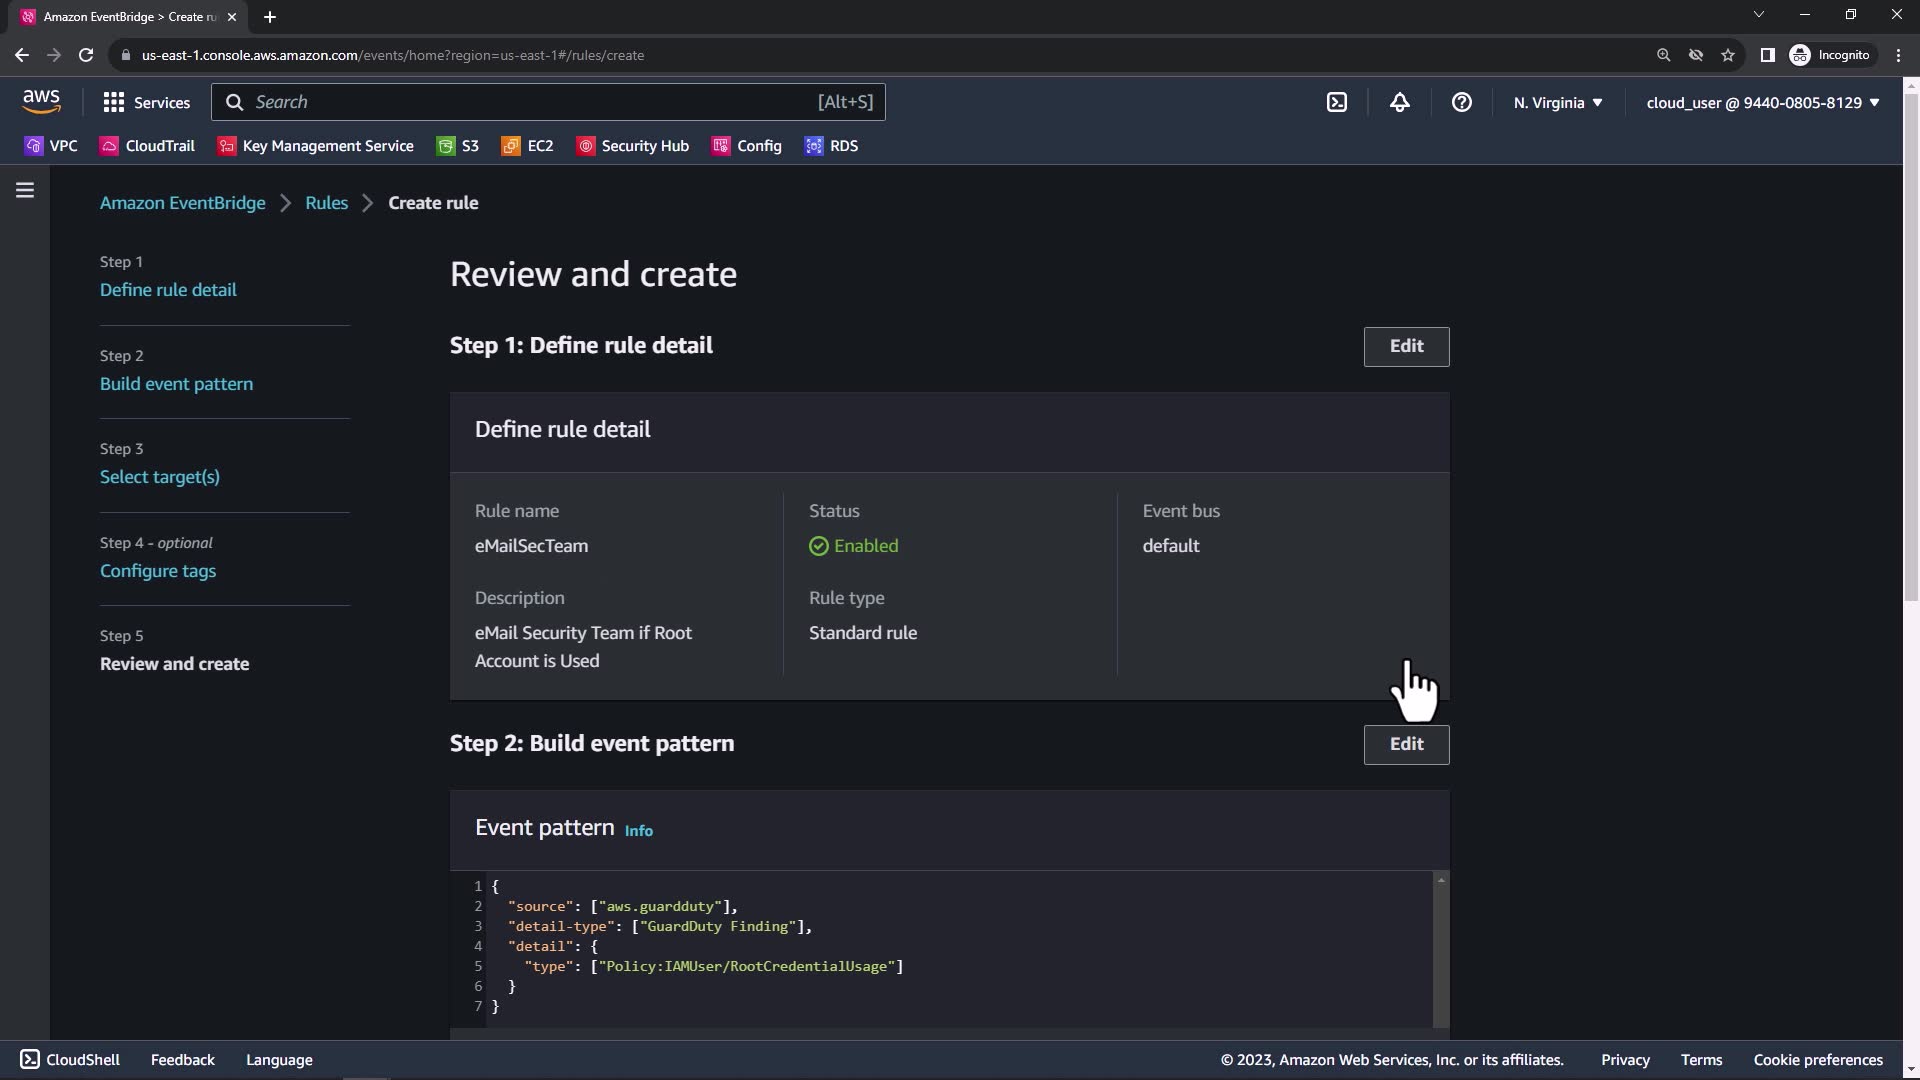
Task: Open the CloudTrail shortcut in the favorites bar
Action: 147,146
